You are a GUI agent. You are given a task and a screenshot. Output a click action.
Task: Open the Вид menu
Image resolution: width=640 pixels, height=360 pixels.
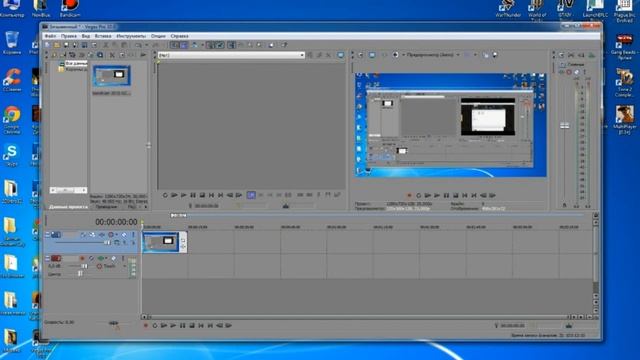86,36
